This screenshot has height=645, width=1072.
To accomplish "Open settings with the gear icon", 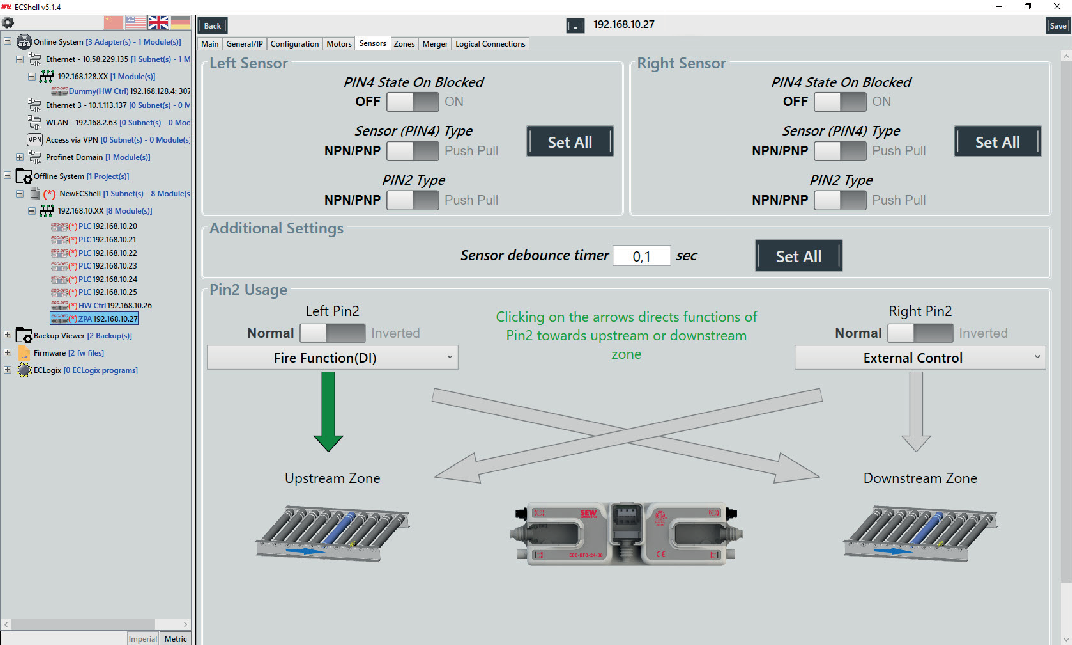I will (8, 22).
